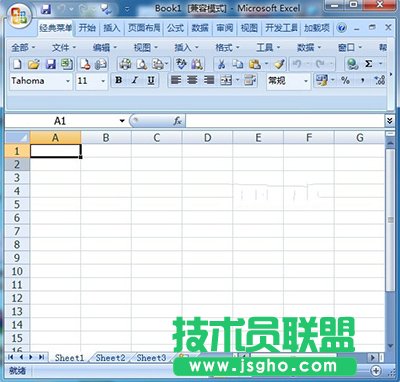400x382 pixels.
Task: Open Excel help question mark
Action: (x=342, y=28)
